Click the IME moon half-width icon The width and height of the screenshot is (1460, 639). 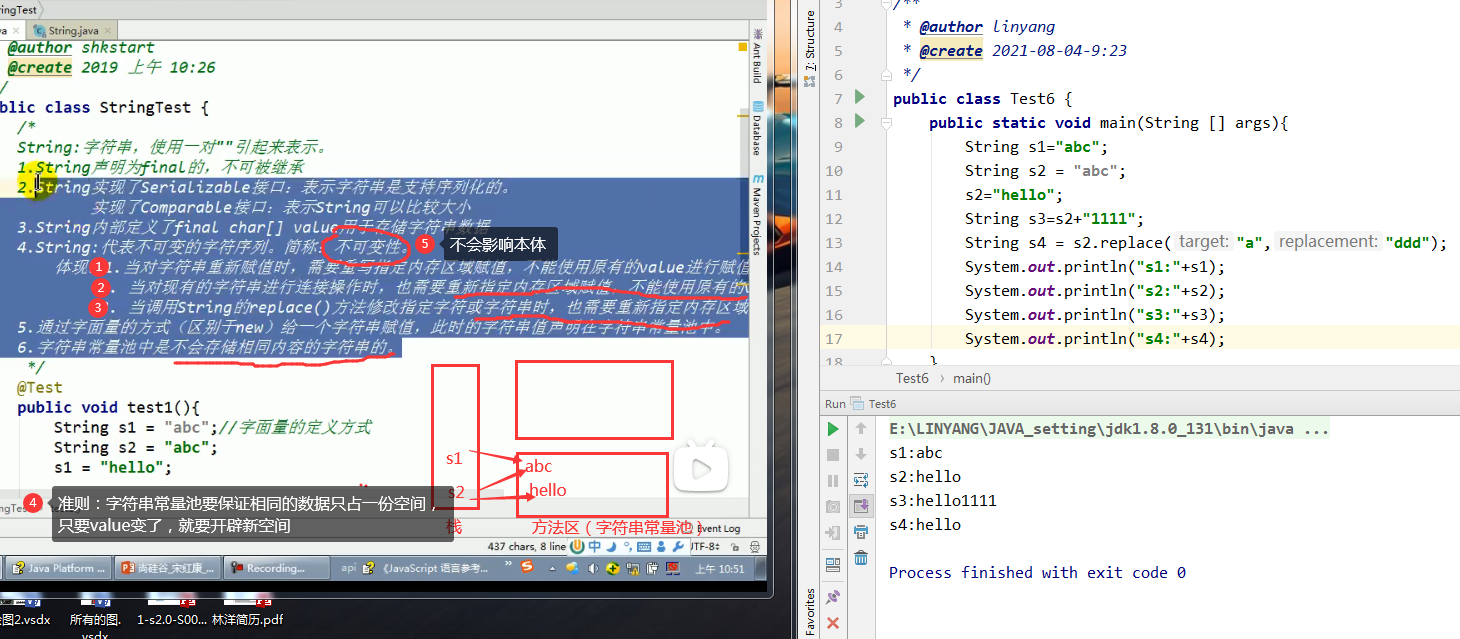pos(611,547)
